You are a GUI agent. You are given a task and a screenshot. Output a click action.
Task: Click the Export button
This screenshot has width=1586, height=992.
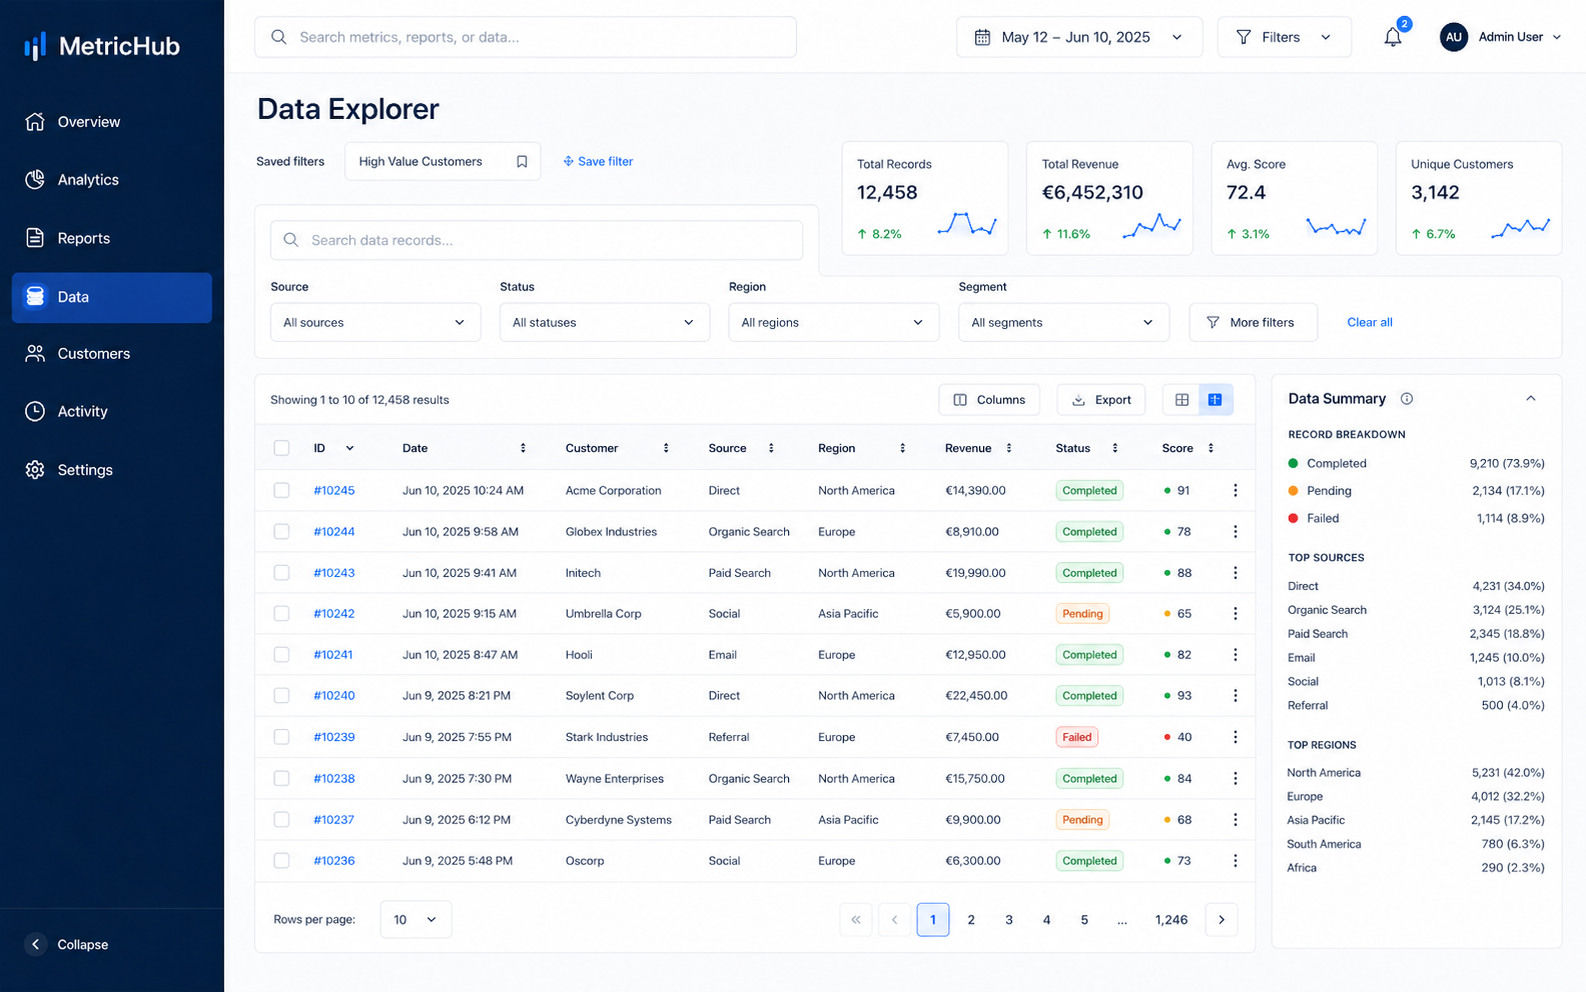1101,400
